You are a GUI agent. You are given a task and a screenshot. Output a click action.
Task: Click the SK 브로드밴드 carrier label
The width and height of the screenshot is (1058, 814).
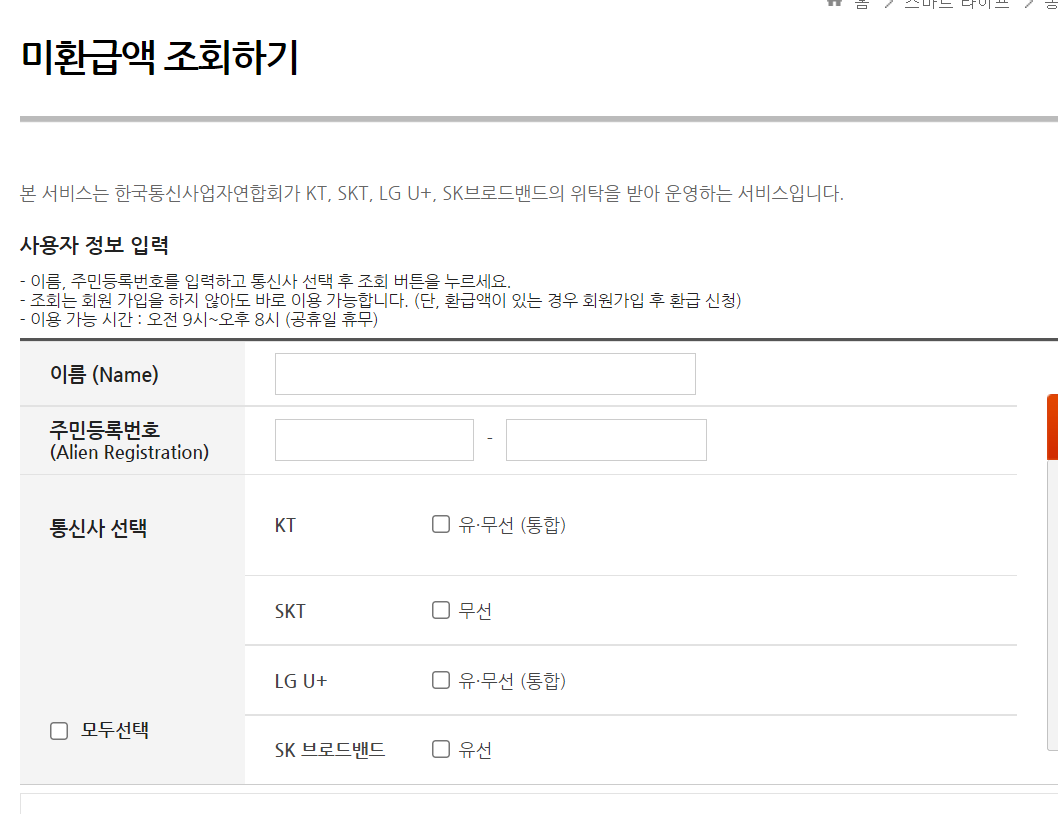pyautogui.click(x=330, y=750)
